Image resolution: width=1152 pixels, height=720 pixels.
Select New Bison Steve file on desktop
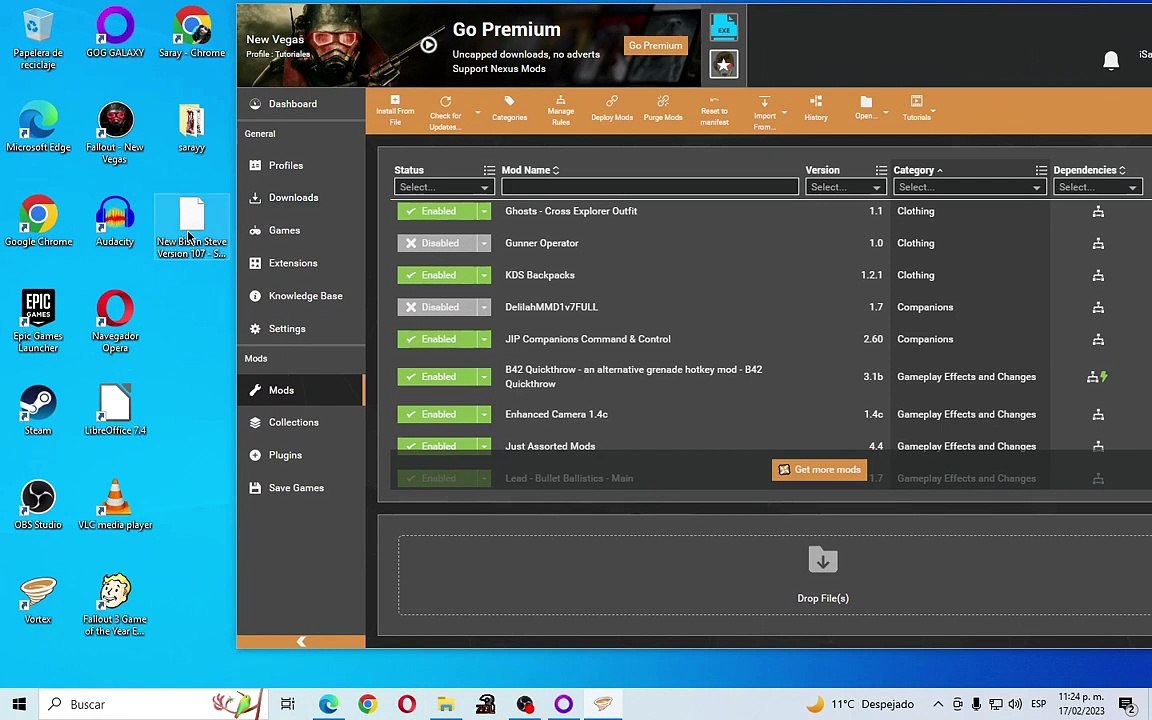[192, 227]
